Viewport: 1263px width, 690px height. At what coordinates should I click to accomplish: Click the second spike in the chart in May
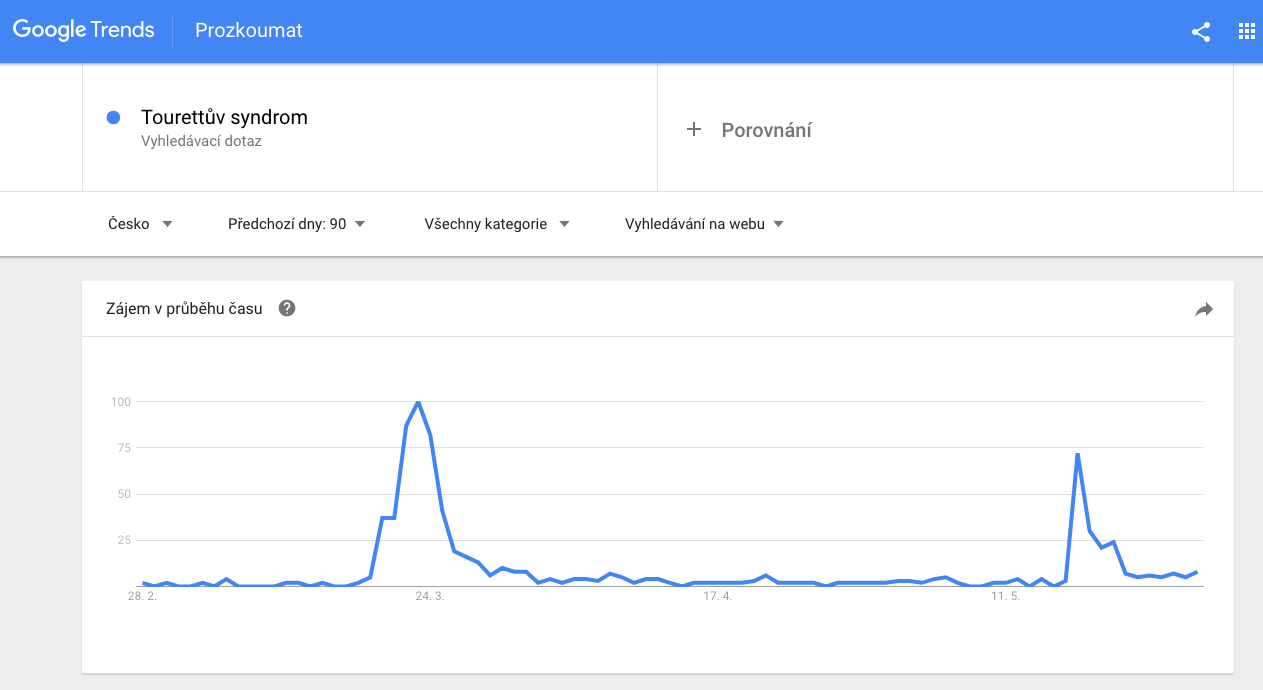[x=1077, y=454]
